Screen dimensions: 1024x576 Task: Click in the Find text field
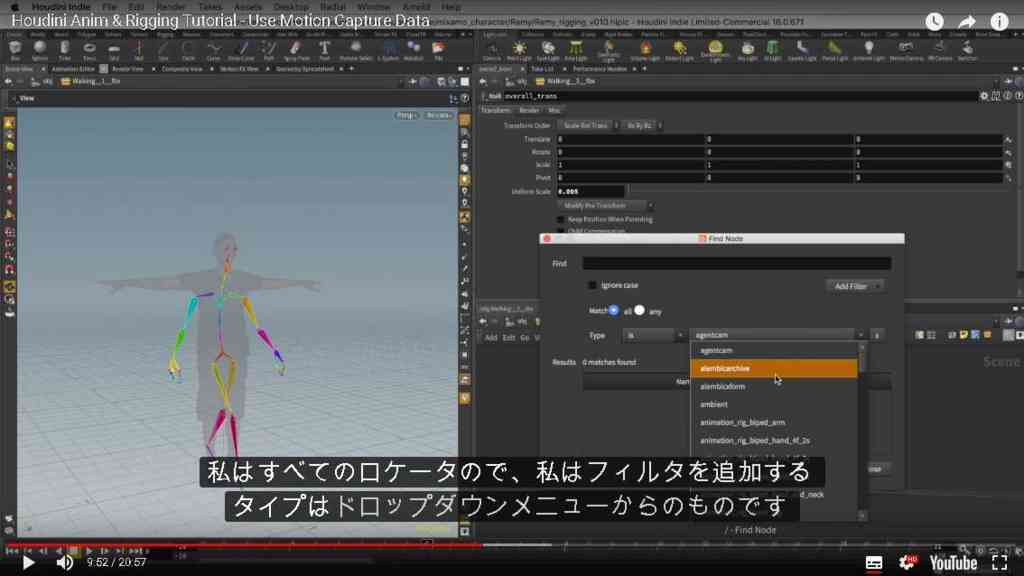[737, 263]
